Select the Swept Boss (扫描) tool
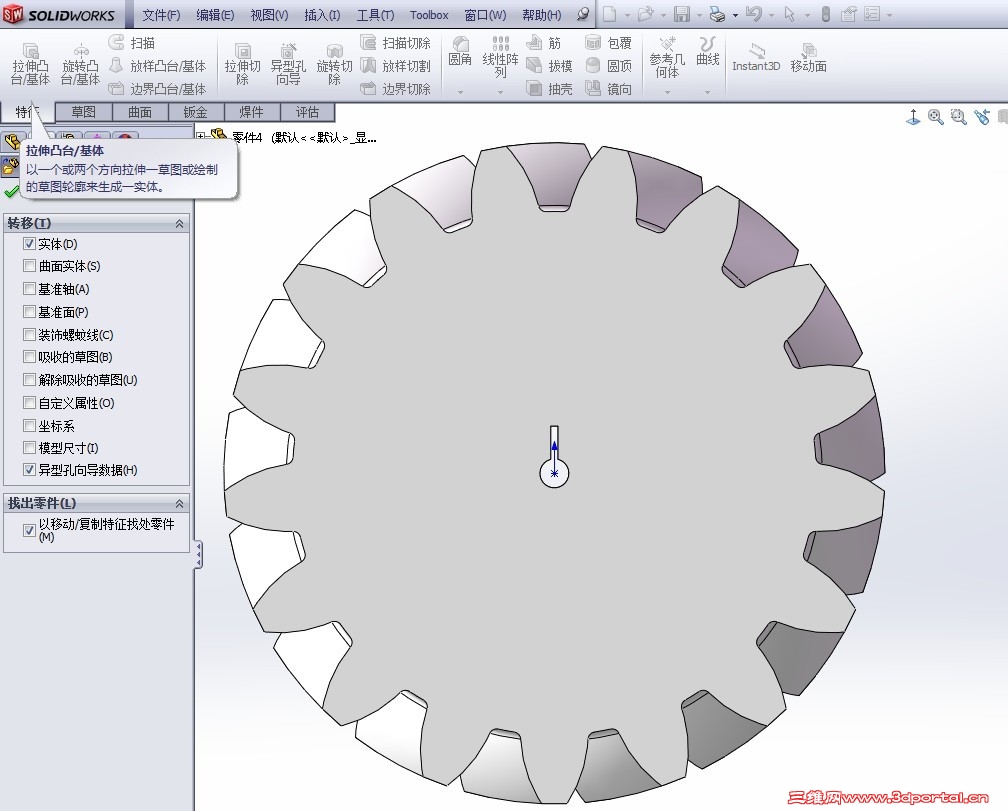Viewport: 1008px width, 811px height. click(x=132, y=43)
